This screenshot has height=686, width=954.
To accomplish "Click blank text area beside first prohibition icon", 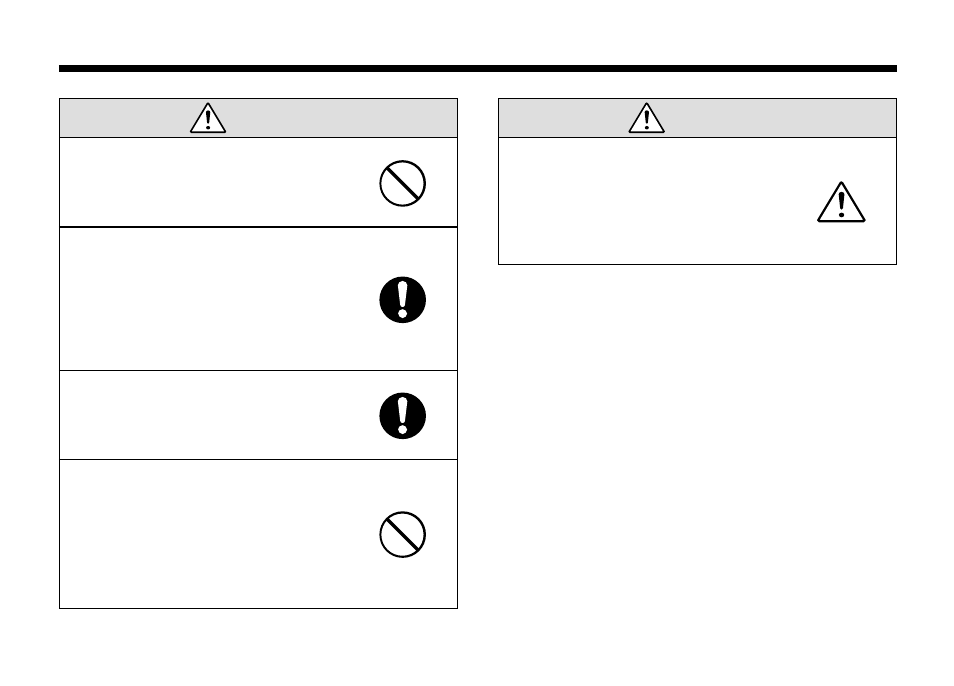I will (216, 182).
